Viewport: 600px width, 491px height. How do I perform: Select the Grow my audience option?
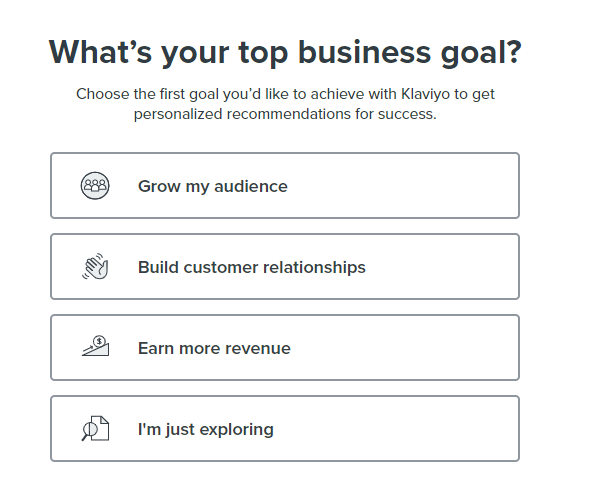click(285, 186)
